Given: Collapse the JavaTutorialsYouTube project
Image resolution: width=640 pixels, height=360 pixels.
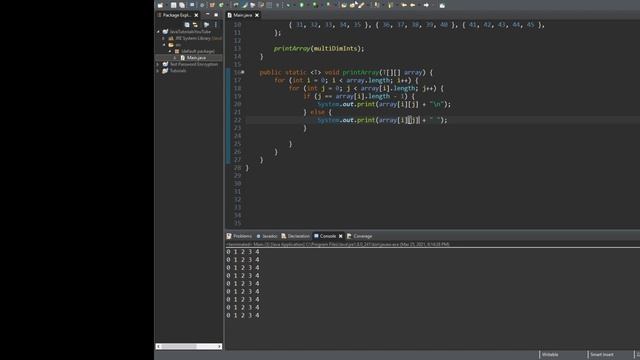Looking at the screenshot, I should coord(158,31).
